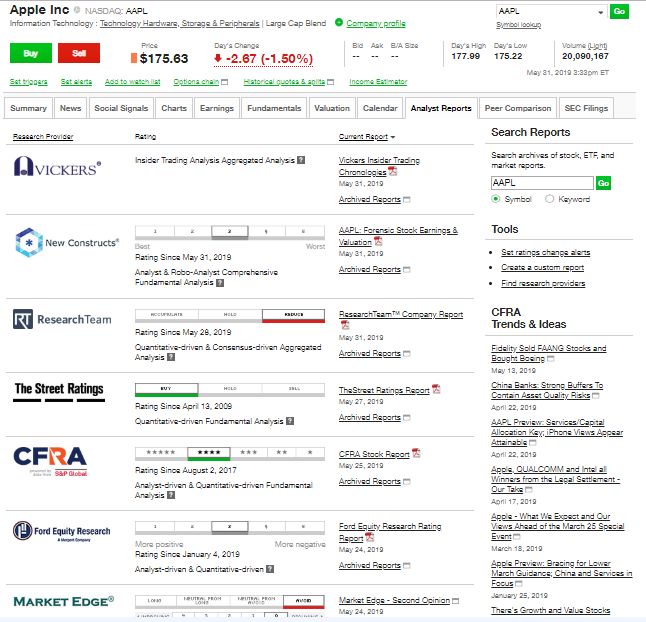The height and width of the screenshot is (622, 646).
Task: Click the Set ratings change alerts link
Action: 545,253
